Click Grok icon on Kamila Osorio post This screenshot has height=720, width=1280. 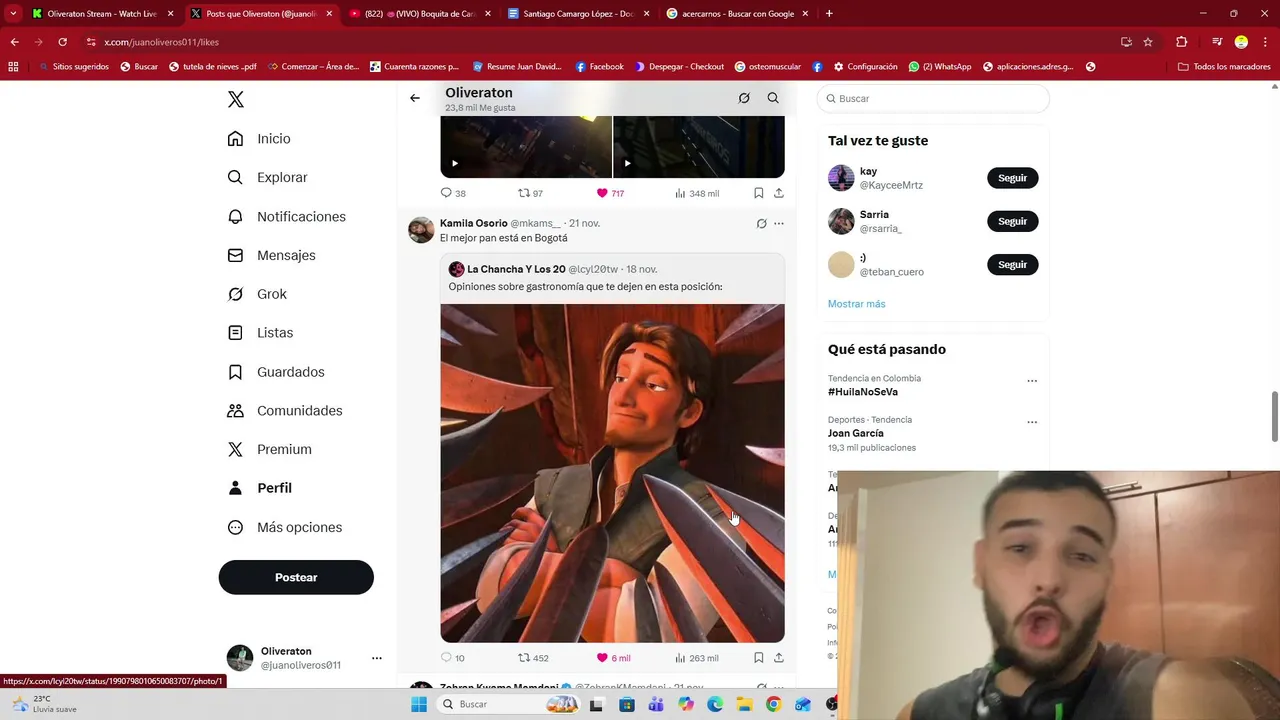click(761, 224)
